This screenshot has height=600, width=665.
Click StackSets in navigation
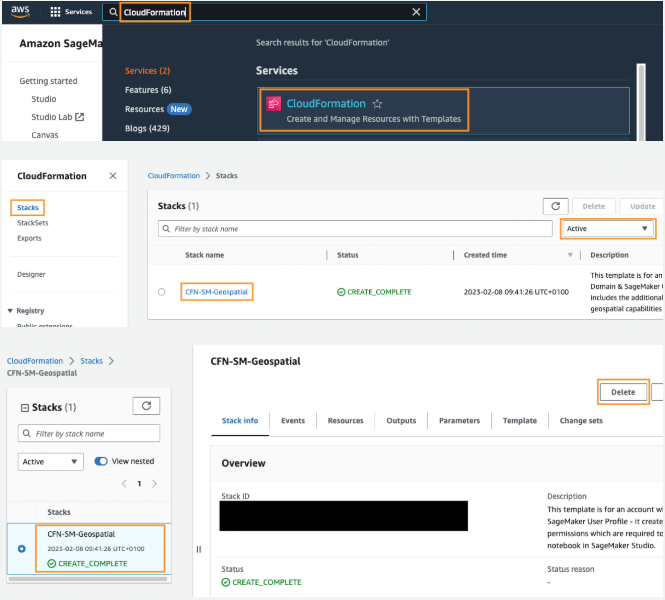(33, 223)
